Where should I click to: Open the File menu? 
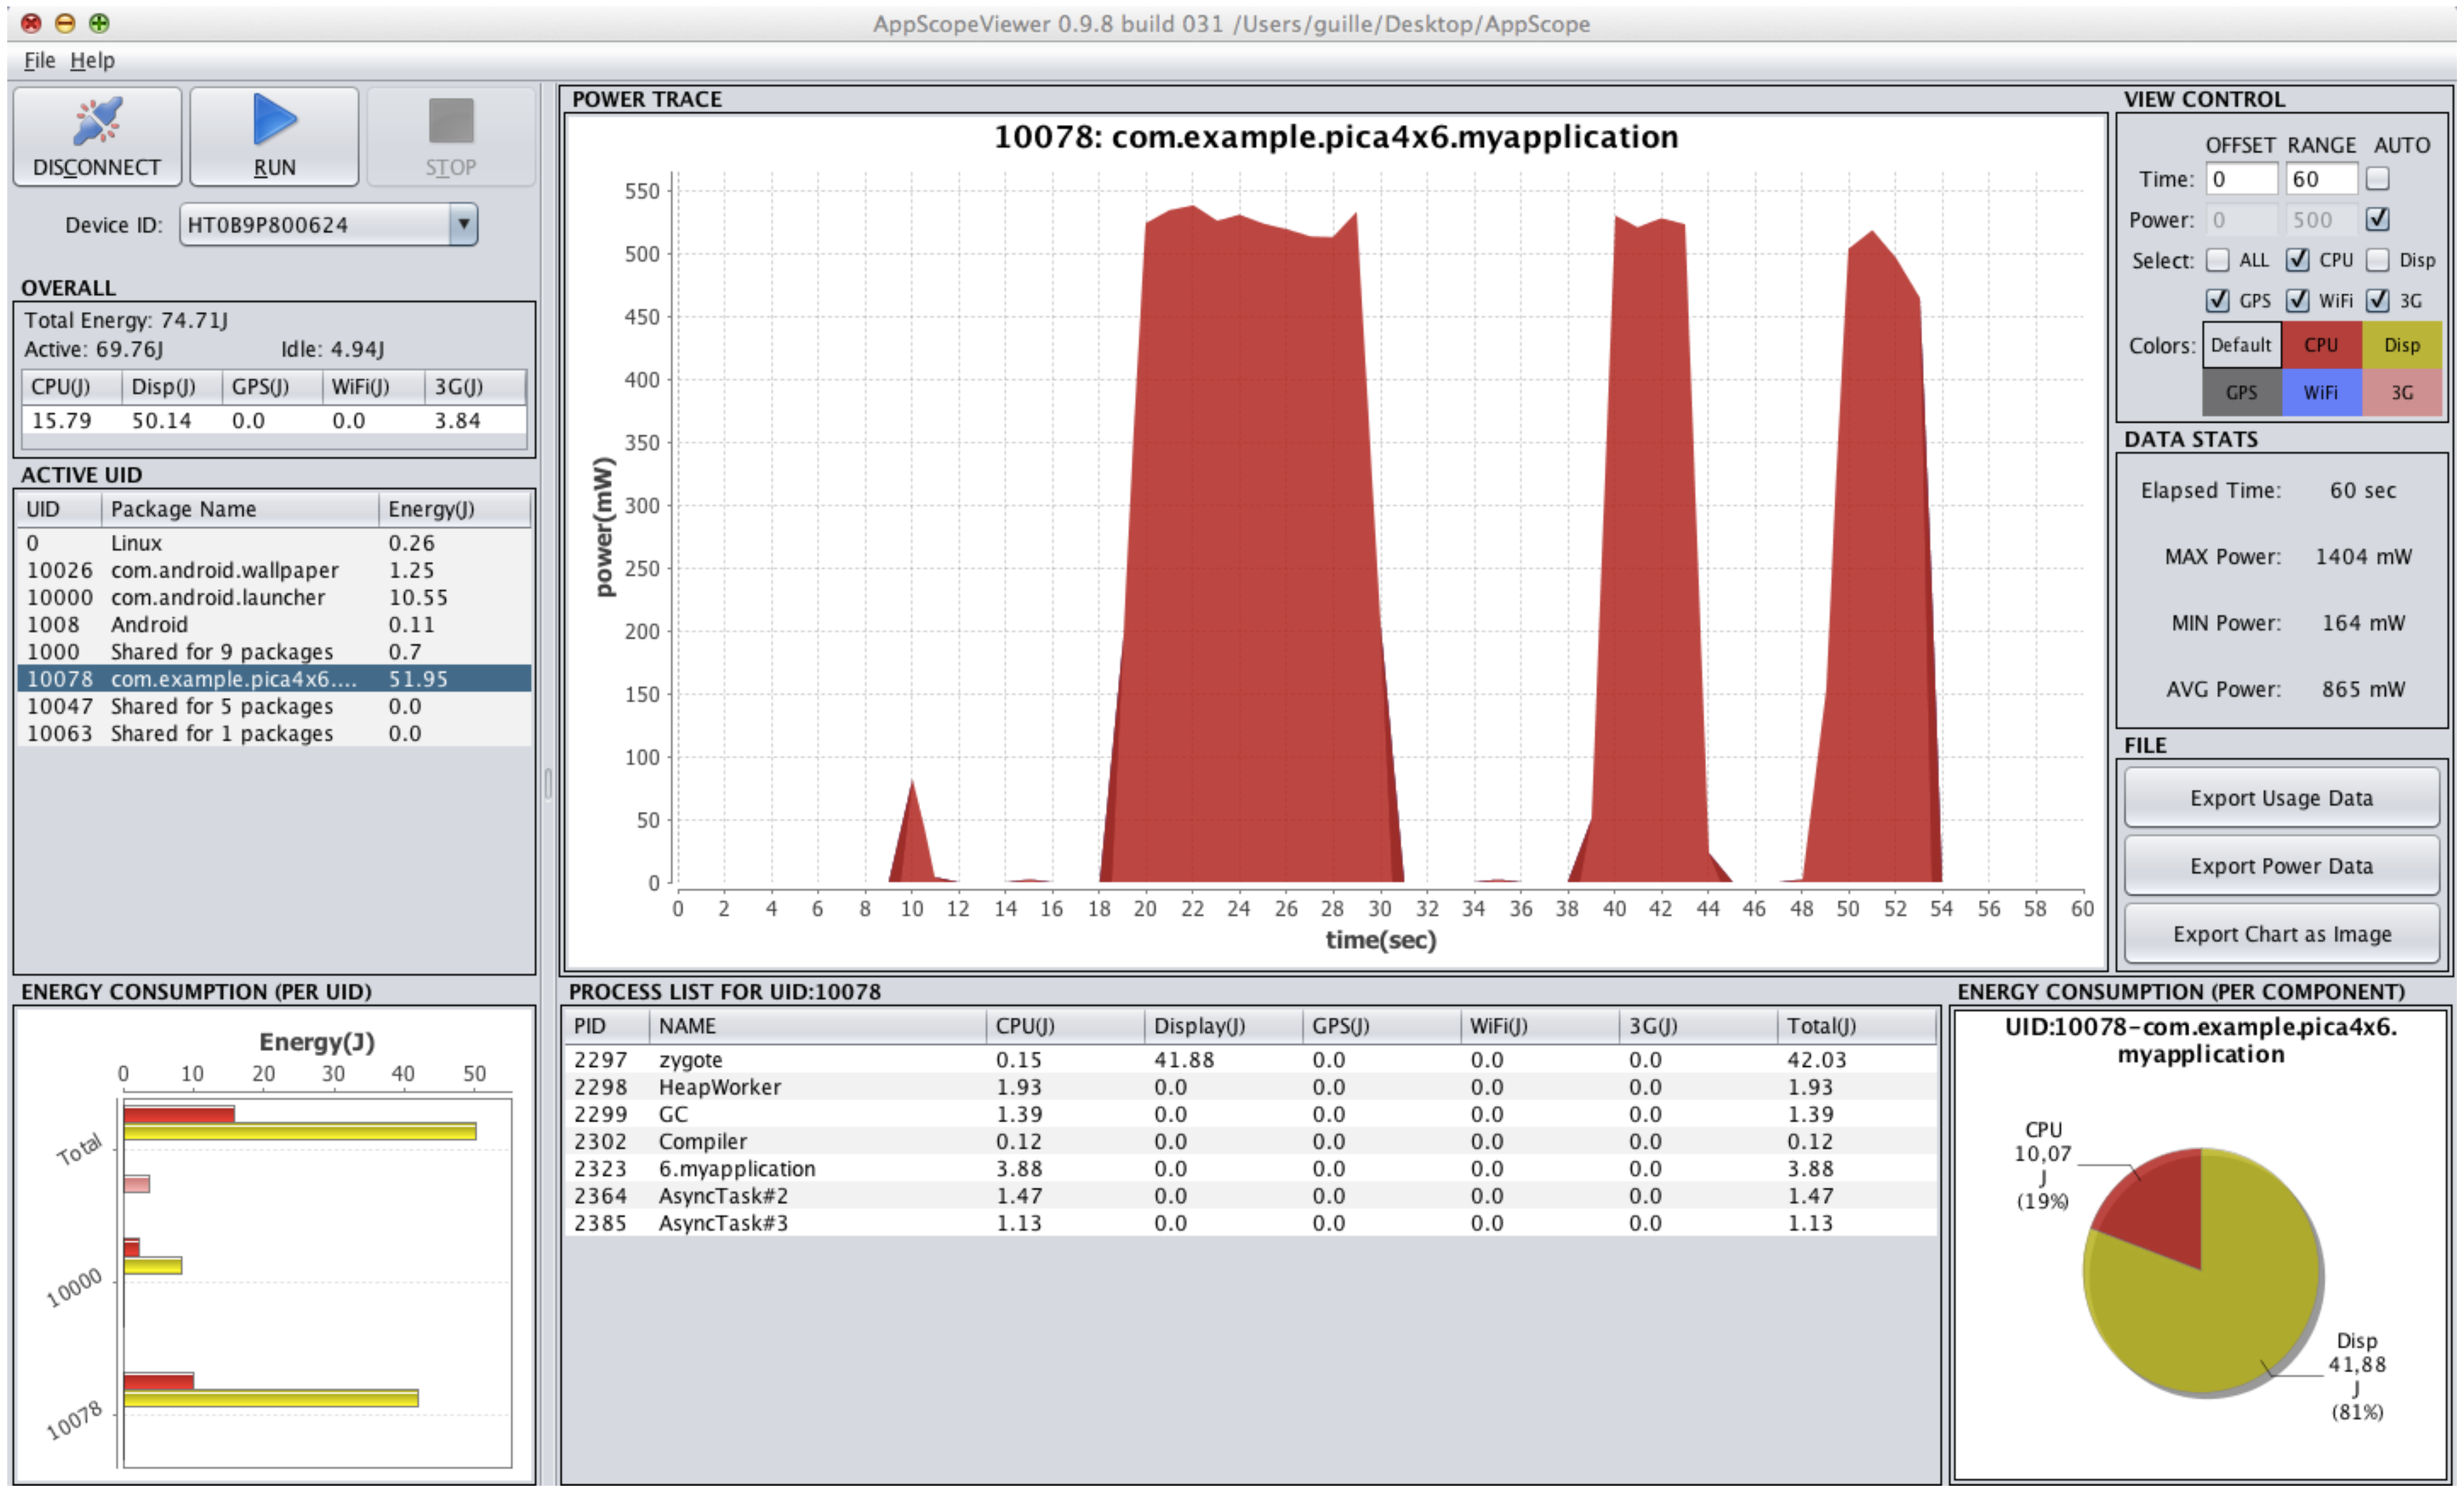coord(39,60)
